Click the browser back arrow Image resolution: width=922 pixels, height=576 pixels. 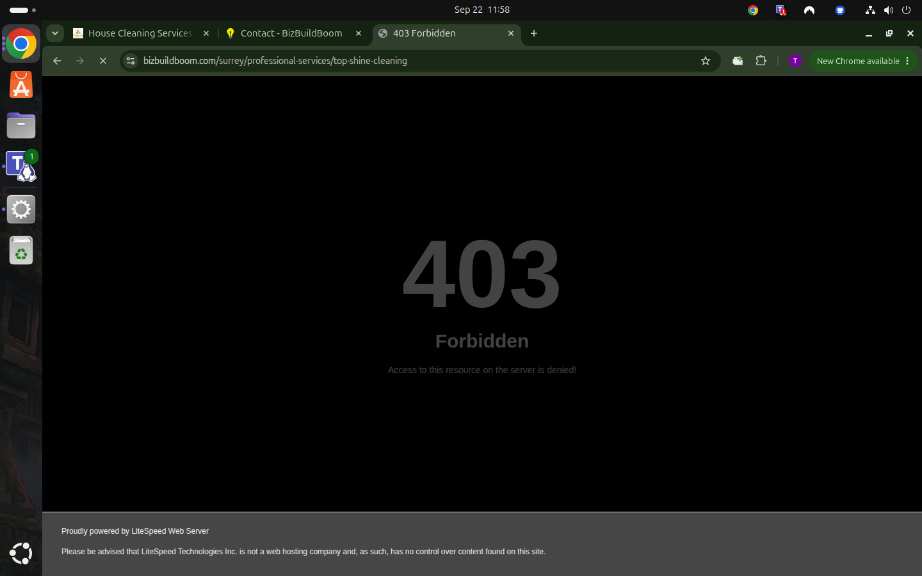(x=57, y=61)
